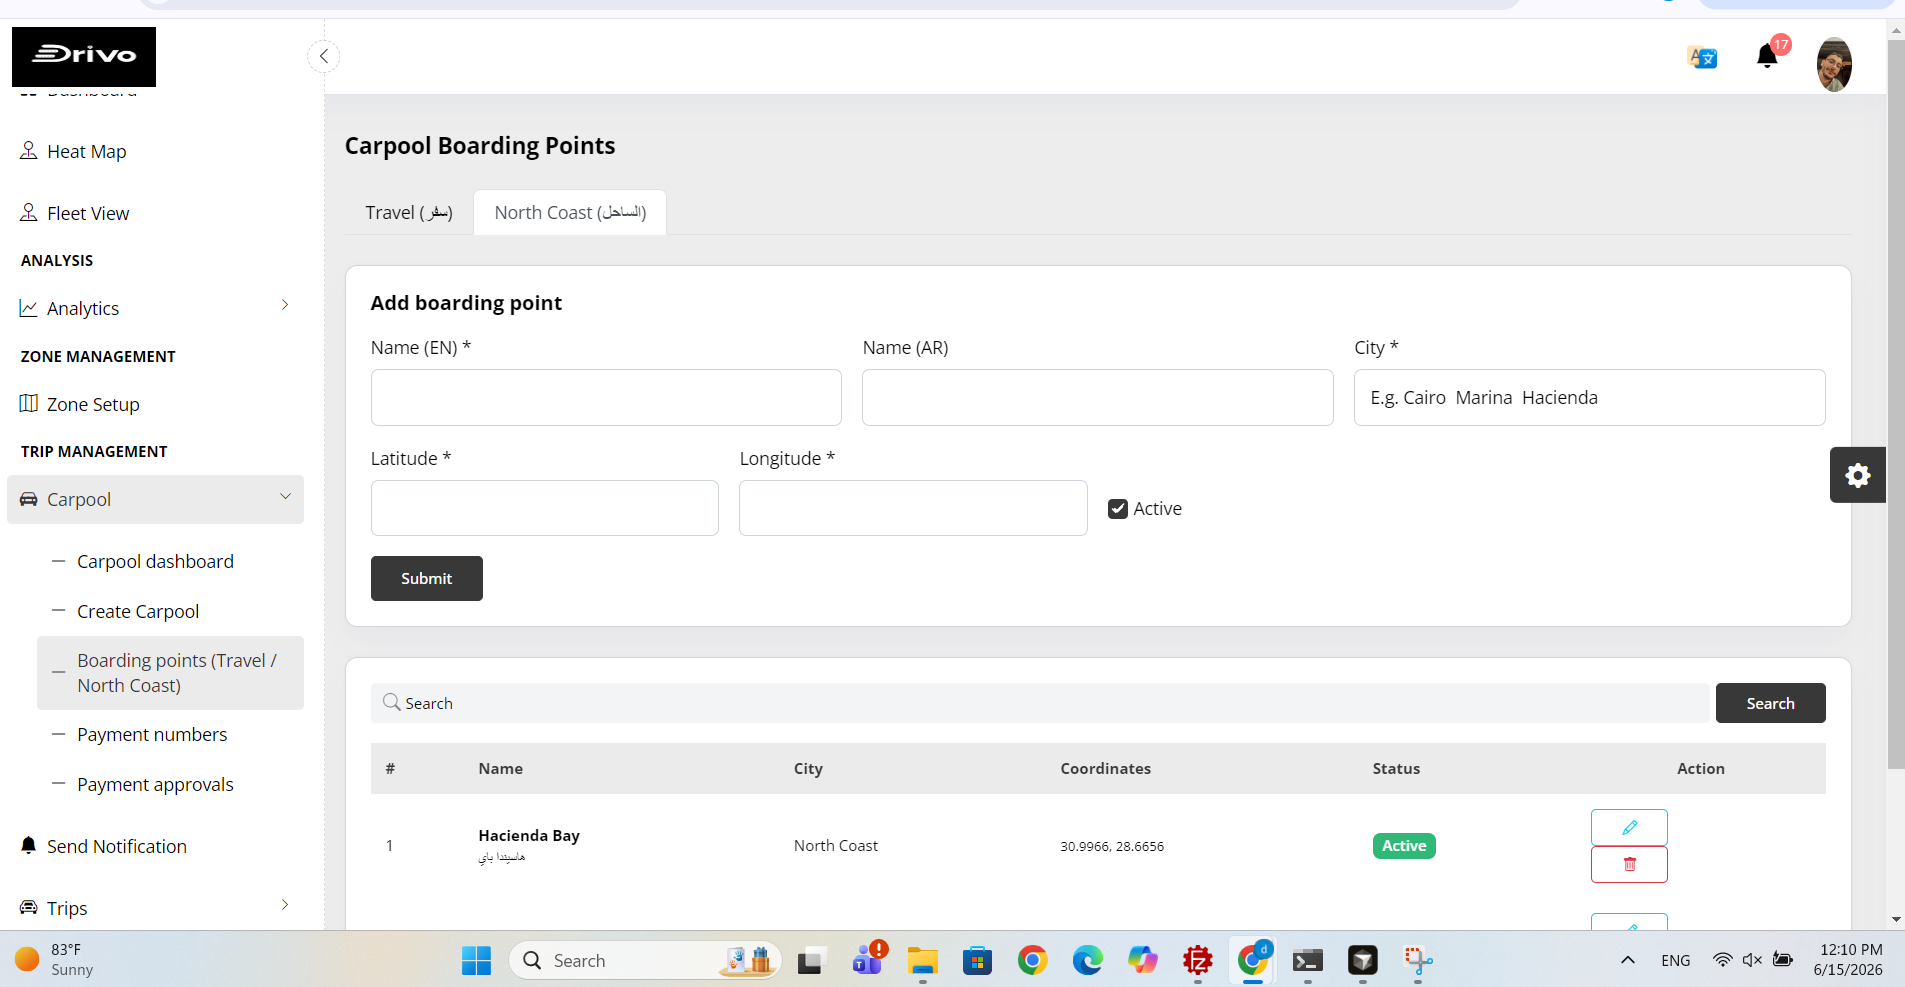Select the North Coast tab

(570, 213)
